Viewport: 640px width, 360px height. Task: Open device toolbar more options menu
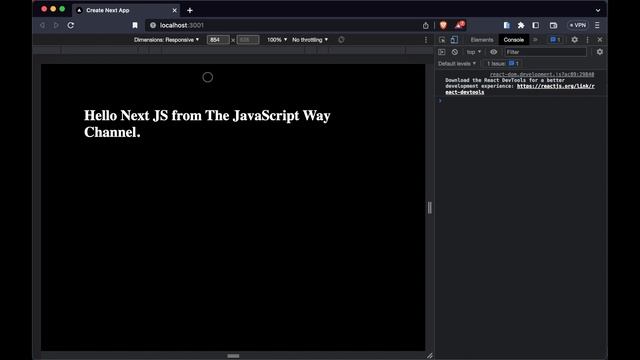[426, 40]
